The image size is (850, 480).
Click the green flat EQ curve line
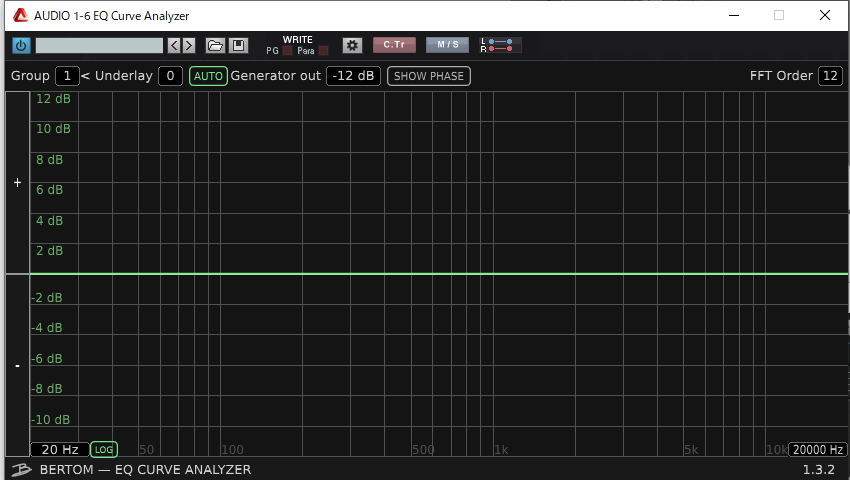coord(439,274)
